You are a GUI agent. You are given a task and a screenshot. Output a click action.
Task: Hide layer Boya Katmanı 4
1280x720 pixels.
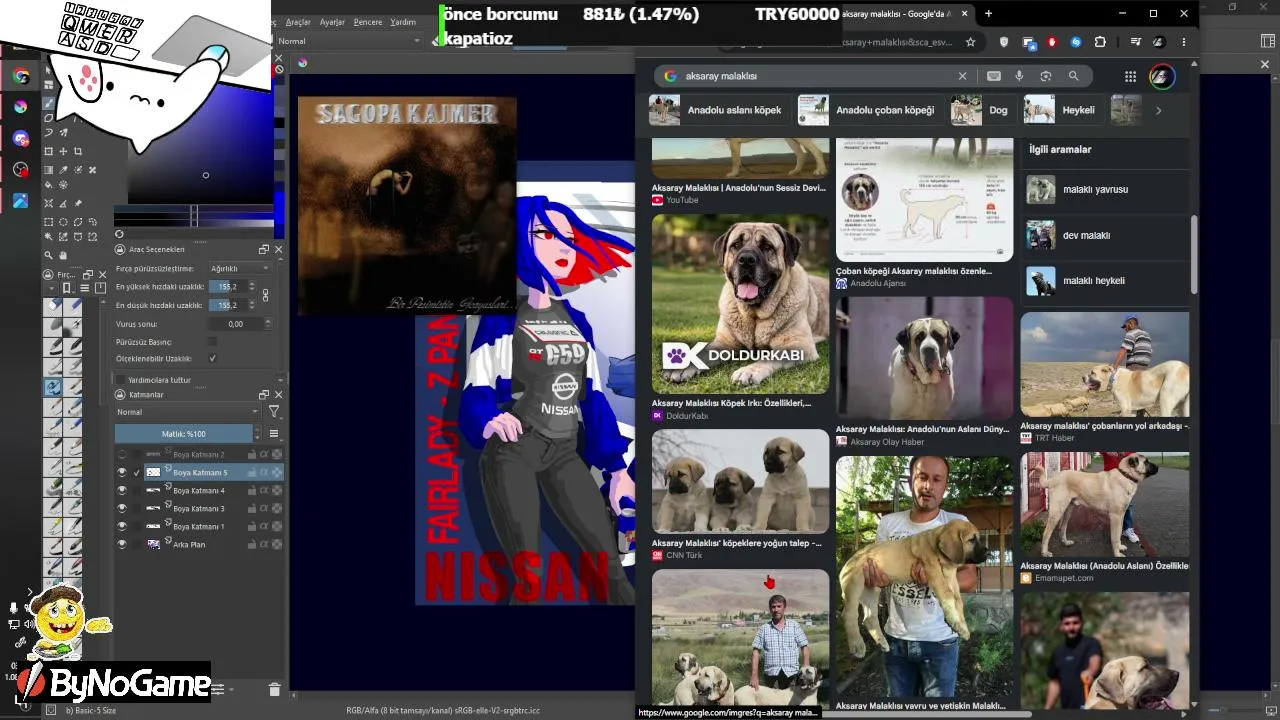coord(122,490)
